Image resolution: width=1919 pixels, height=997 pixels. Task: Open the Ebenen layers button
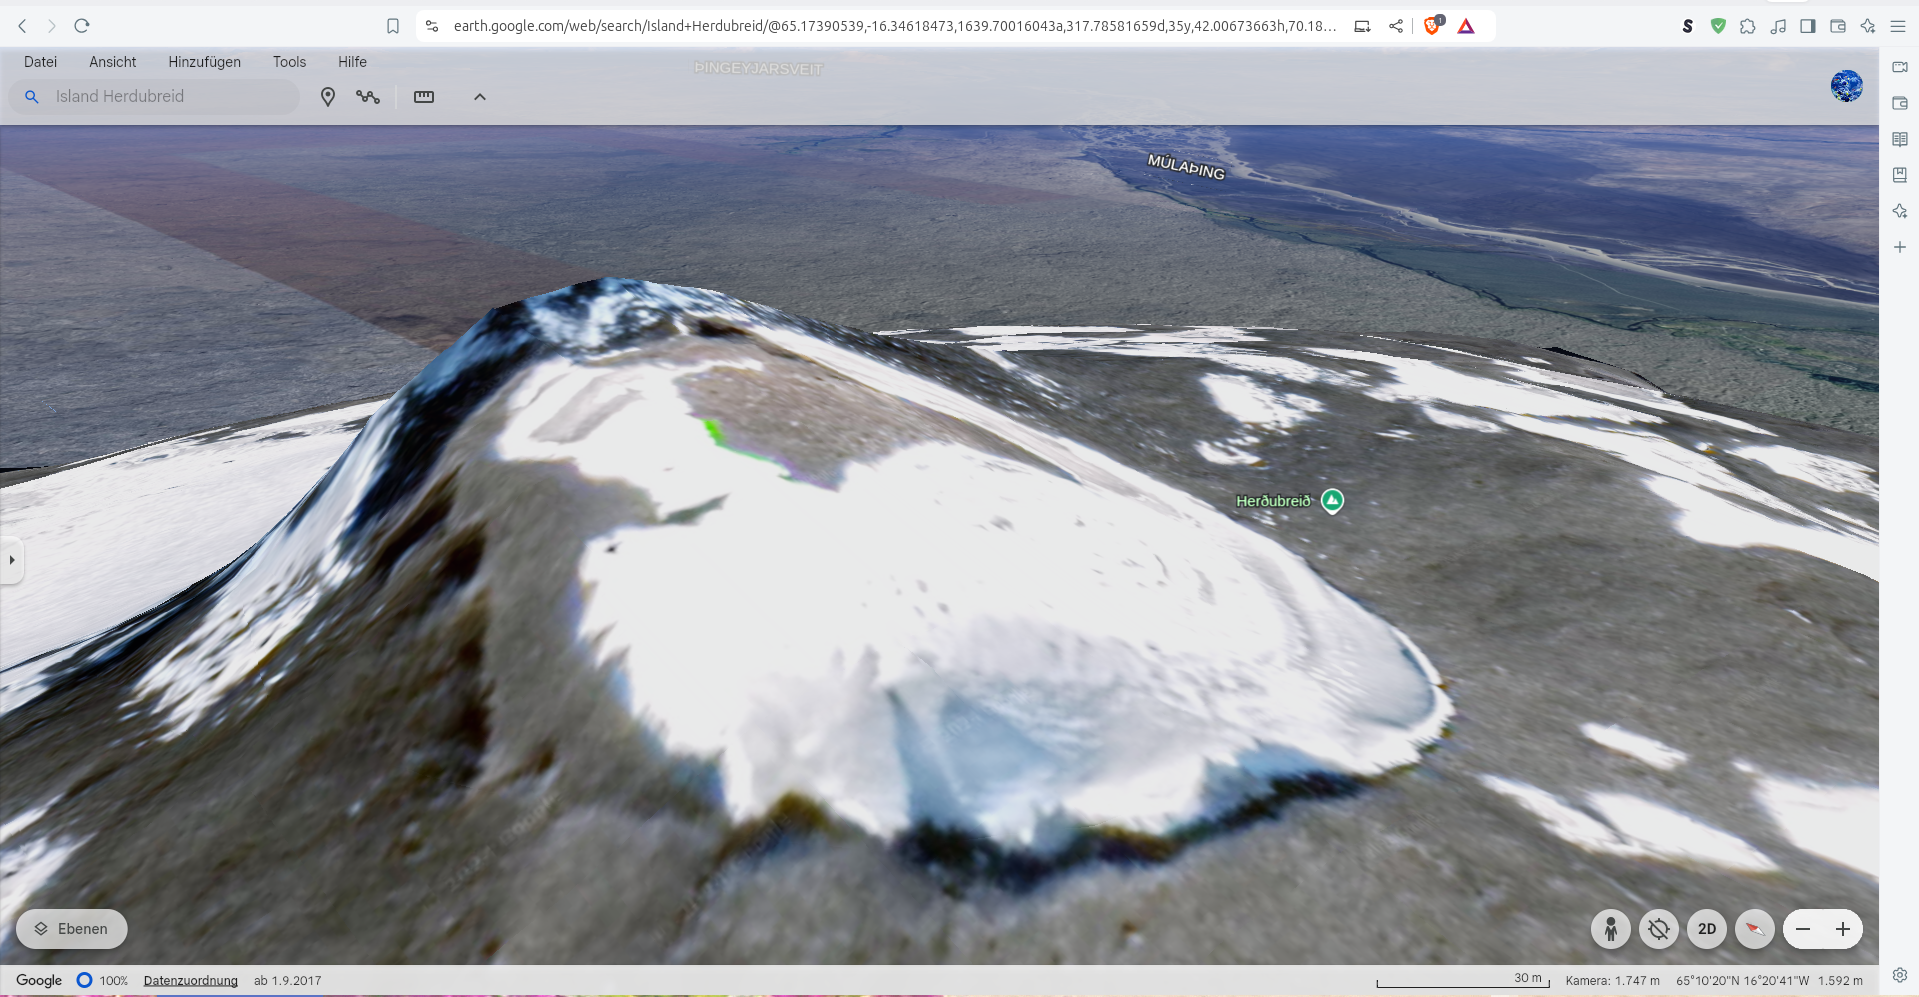pos(72,929)
